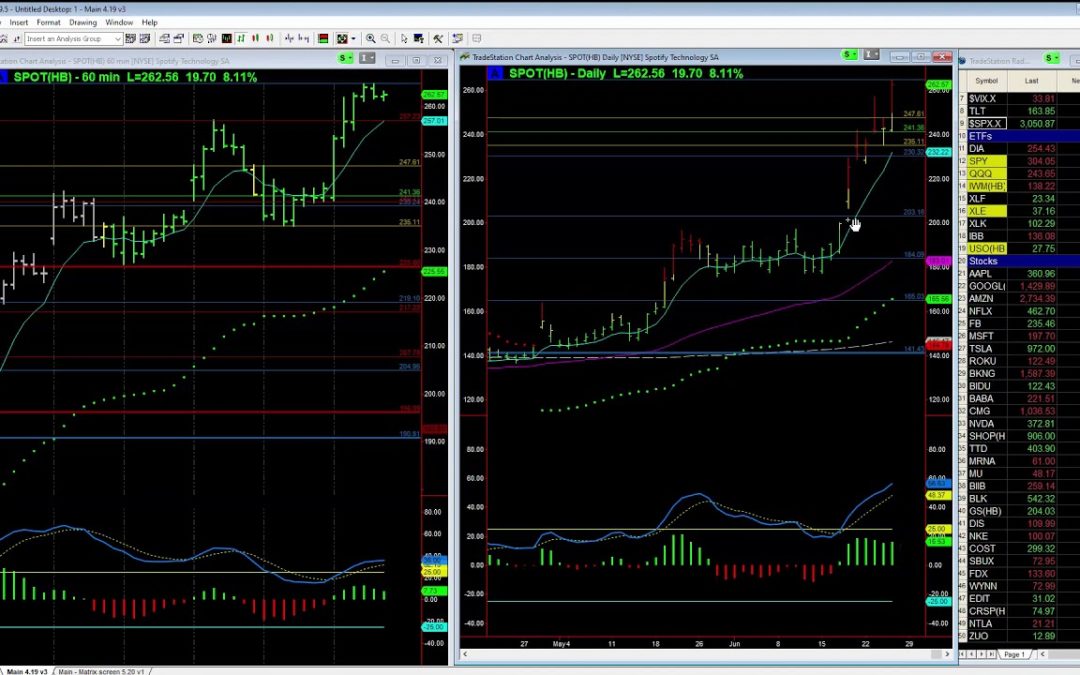Select the NFLX symbol cell
Viewport: 1080px width, 675px height.
coord(987,311)
